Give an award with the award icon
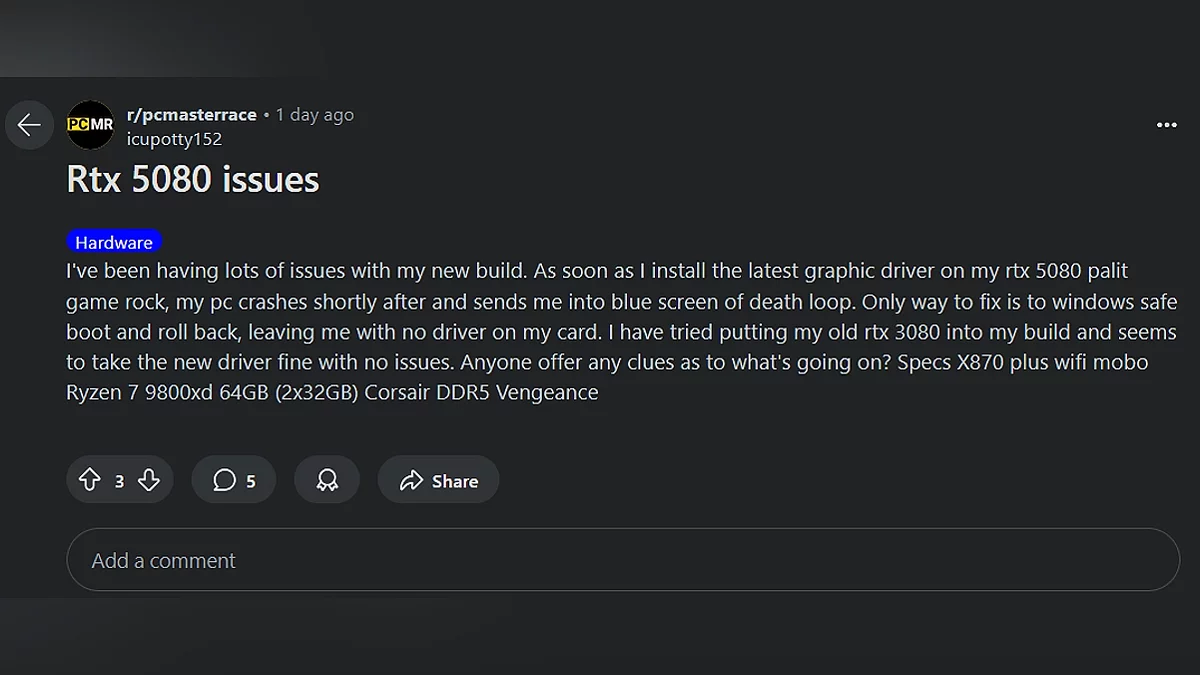1200x675 pixels. point(327,481)
